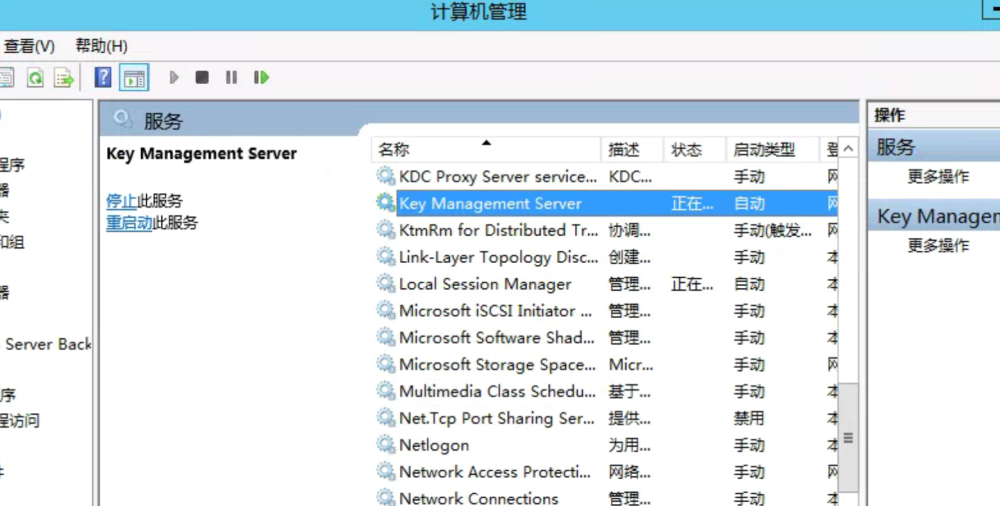Select the Network Connections service
The height and width of the screenshot is (506, 1000).
point(605,497)
